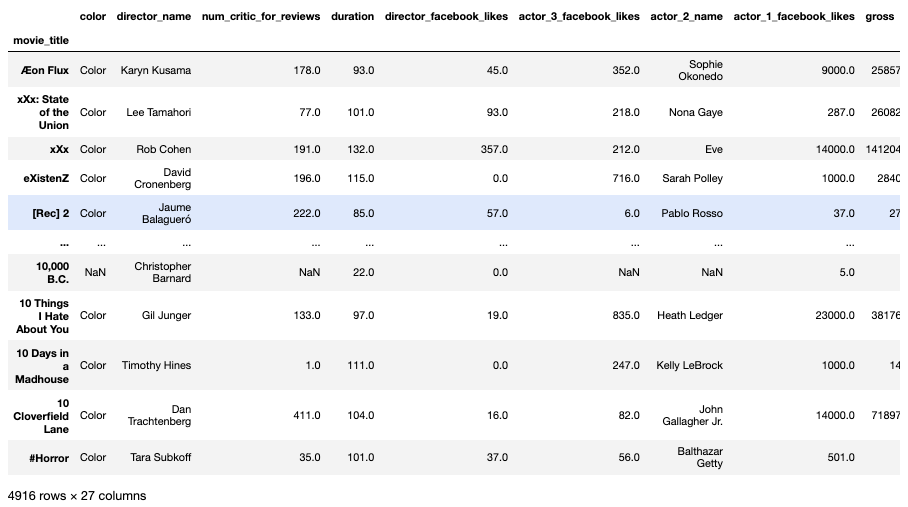
Task: Click the num_critic_for_reviews column header
Action: click(x=261, y=16)
